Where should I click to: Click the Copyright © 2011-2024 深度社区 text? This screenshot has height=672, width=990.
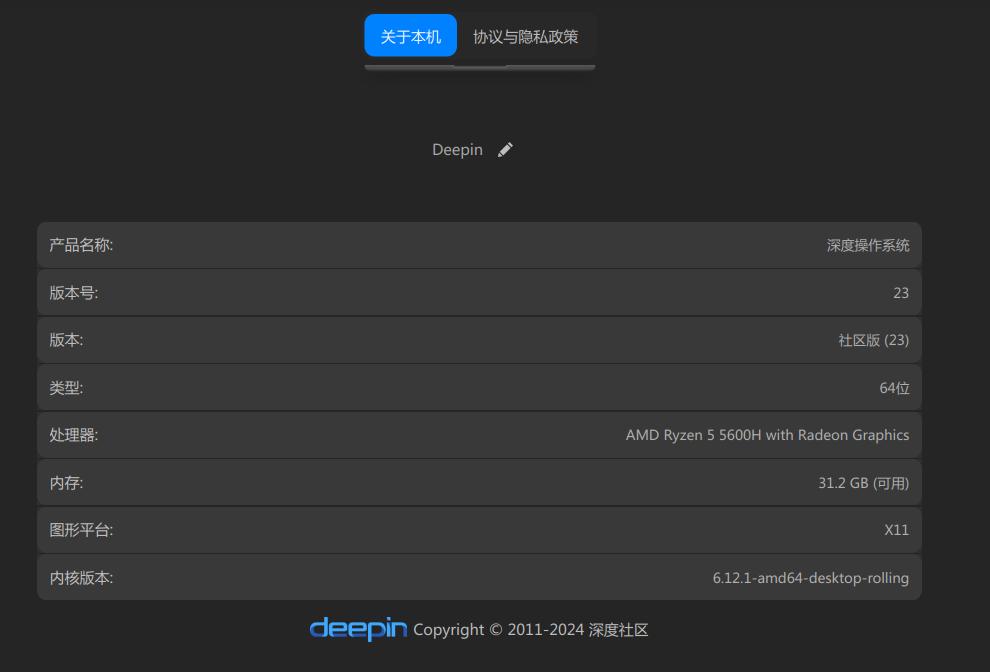pos(530,630)
